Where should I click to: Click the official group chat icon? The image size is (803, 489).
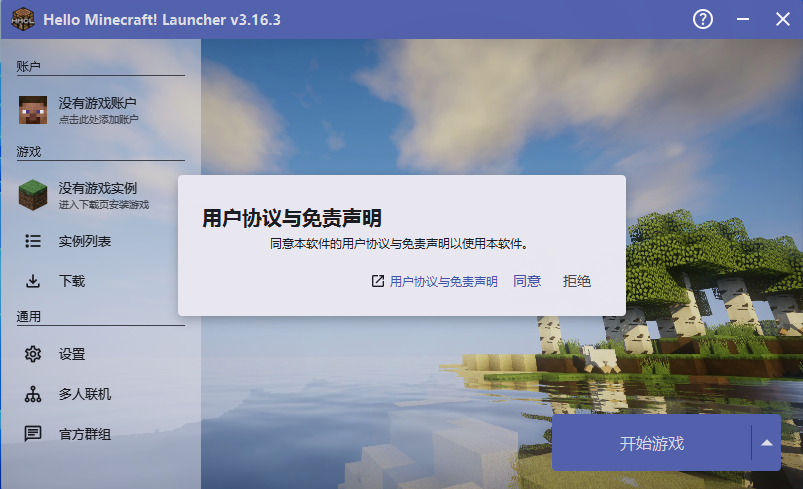(x=33, y=434)
